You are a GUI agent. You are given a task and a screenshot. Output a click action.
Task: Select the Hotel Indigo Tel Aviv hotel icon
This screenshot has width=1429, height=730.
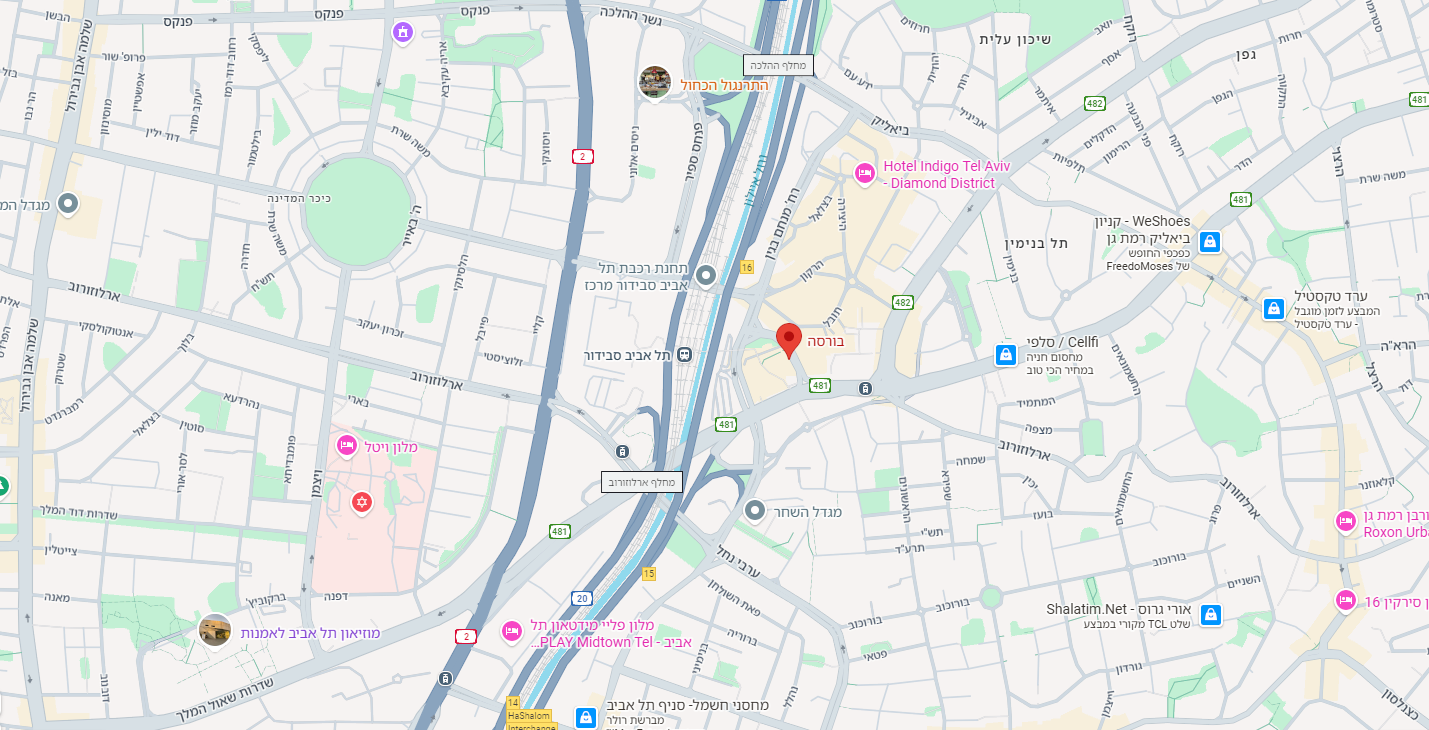[865, 174]
